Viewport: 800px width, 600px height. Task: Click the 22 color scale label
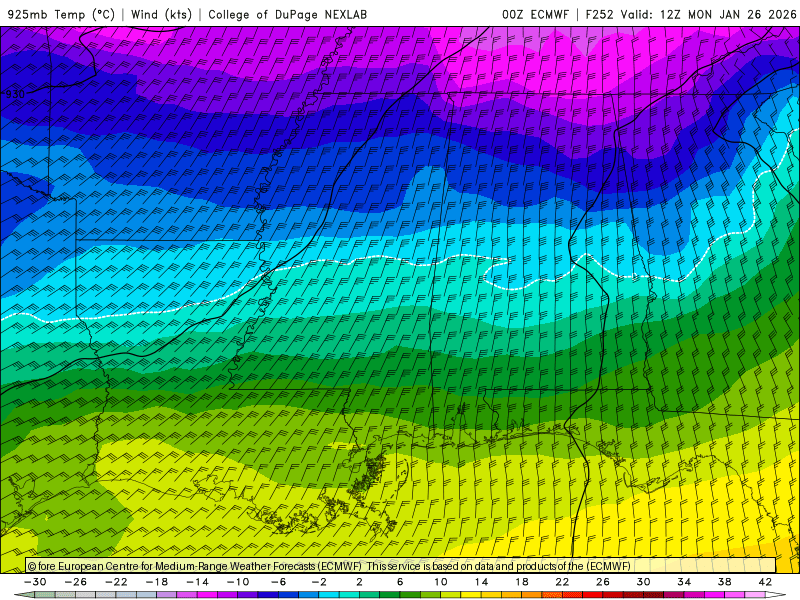(562, 582)
